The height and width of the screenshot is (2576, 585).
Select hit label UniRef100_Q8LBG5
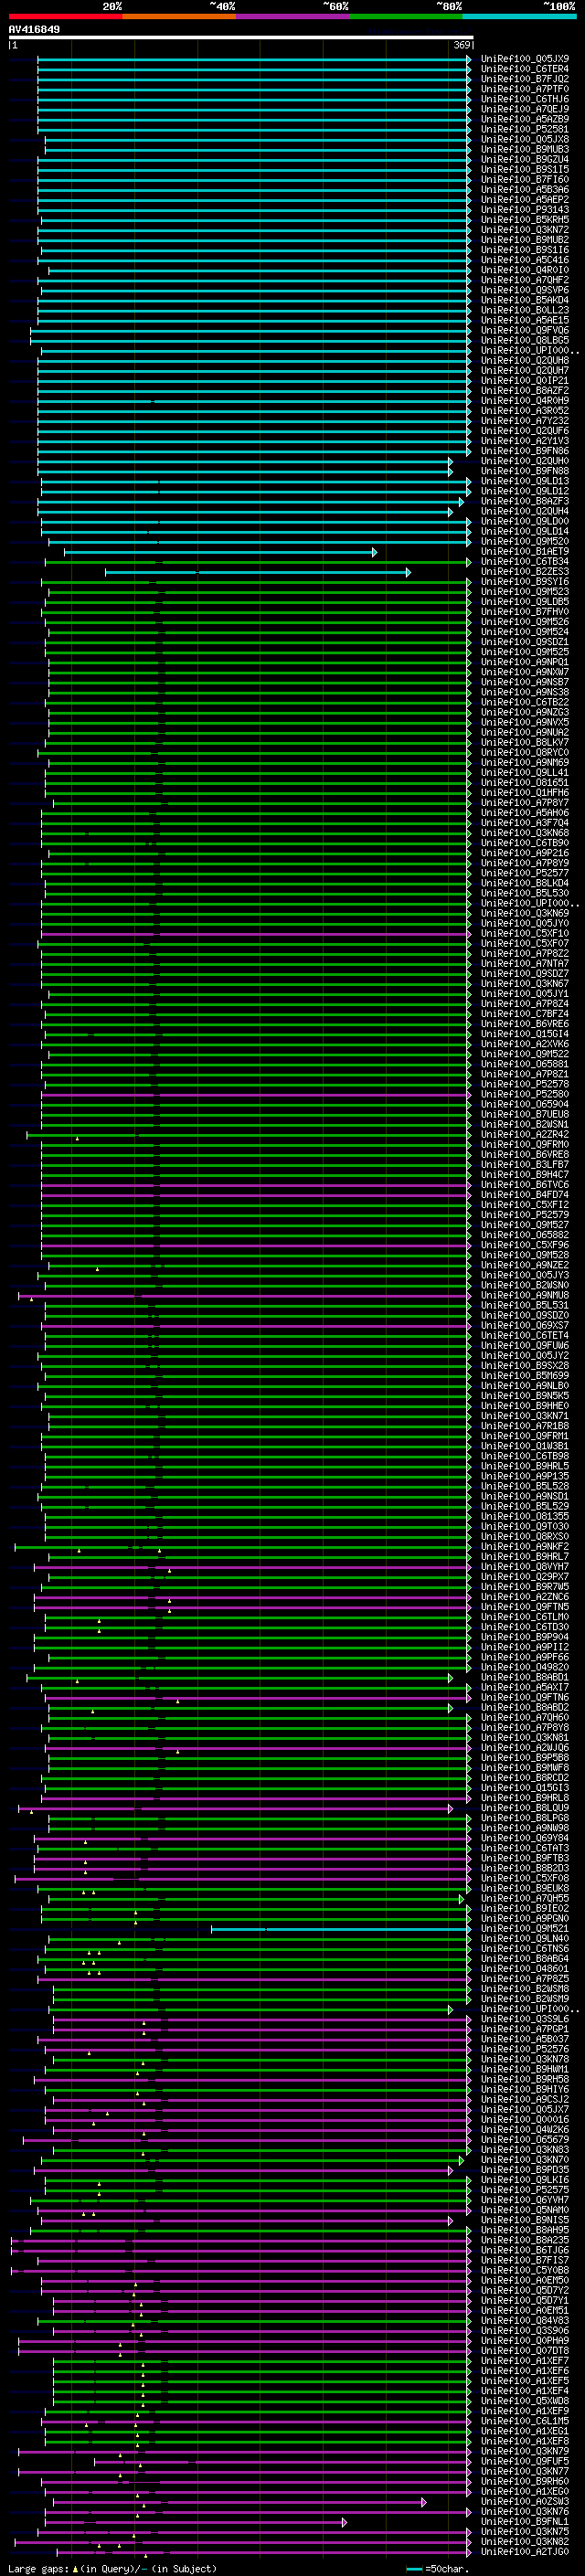525,340
